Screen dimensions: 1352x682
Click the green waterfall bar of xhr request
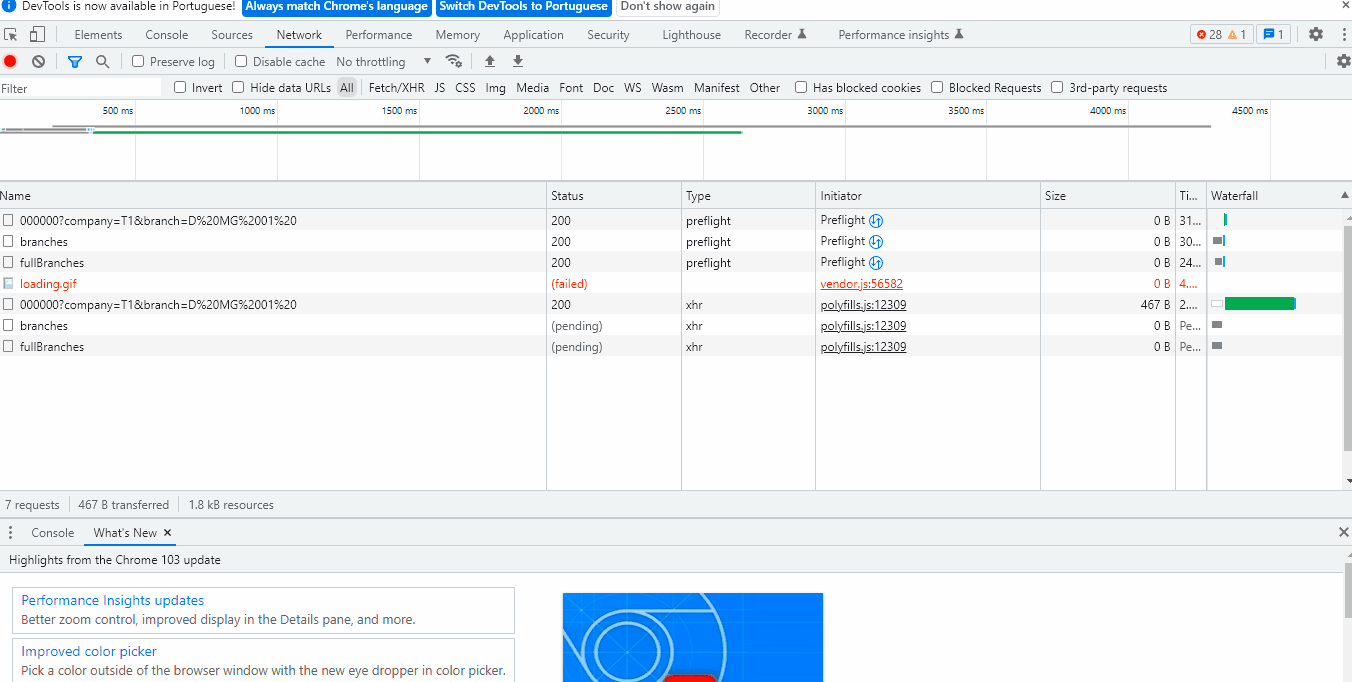pos(1259,304)
